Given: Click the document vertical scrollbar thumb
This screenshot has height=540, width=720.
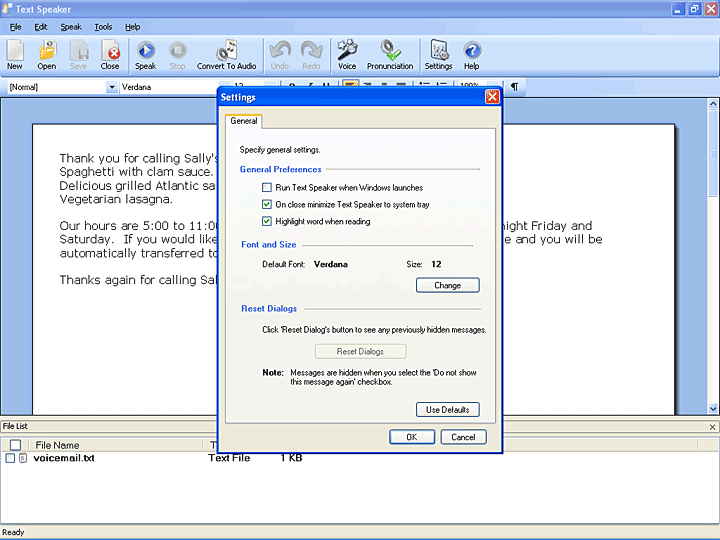Looking at the screenshot, I should pyautogui.click(x=713, y=152).
